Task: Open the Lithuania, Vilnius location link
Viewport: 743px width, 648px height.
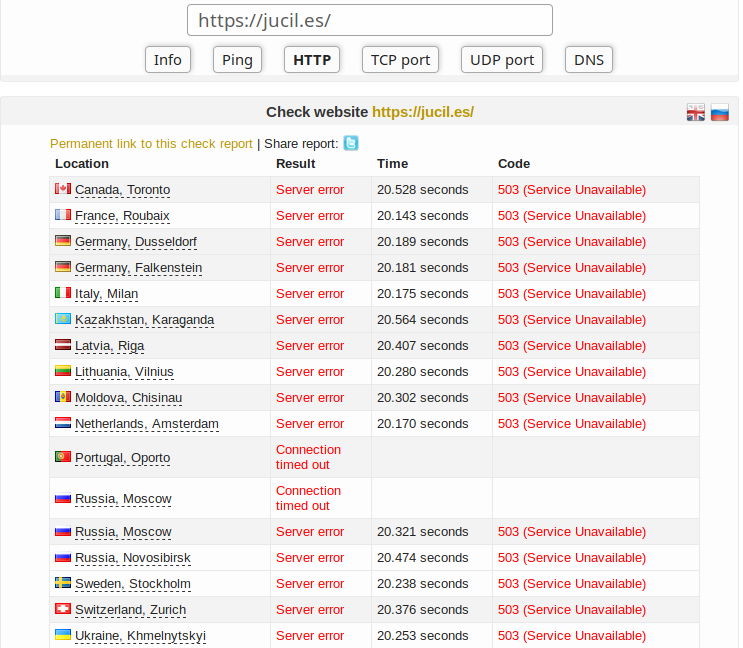Action: (x=124, y=372)
